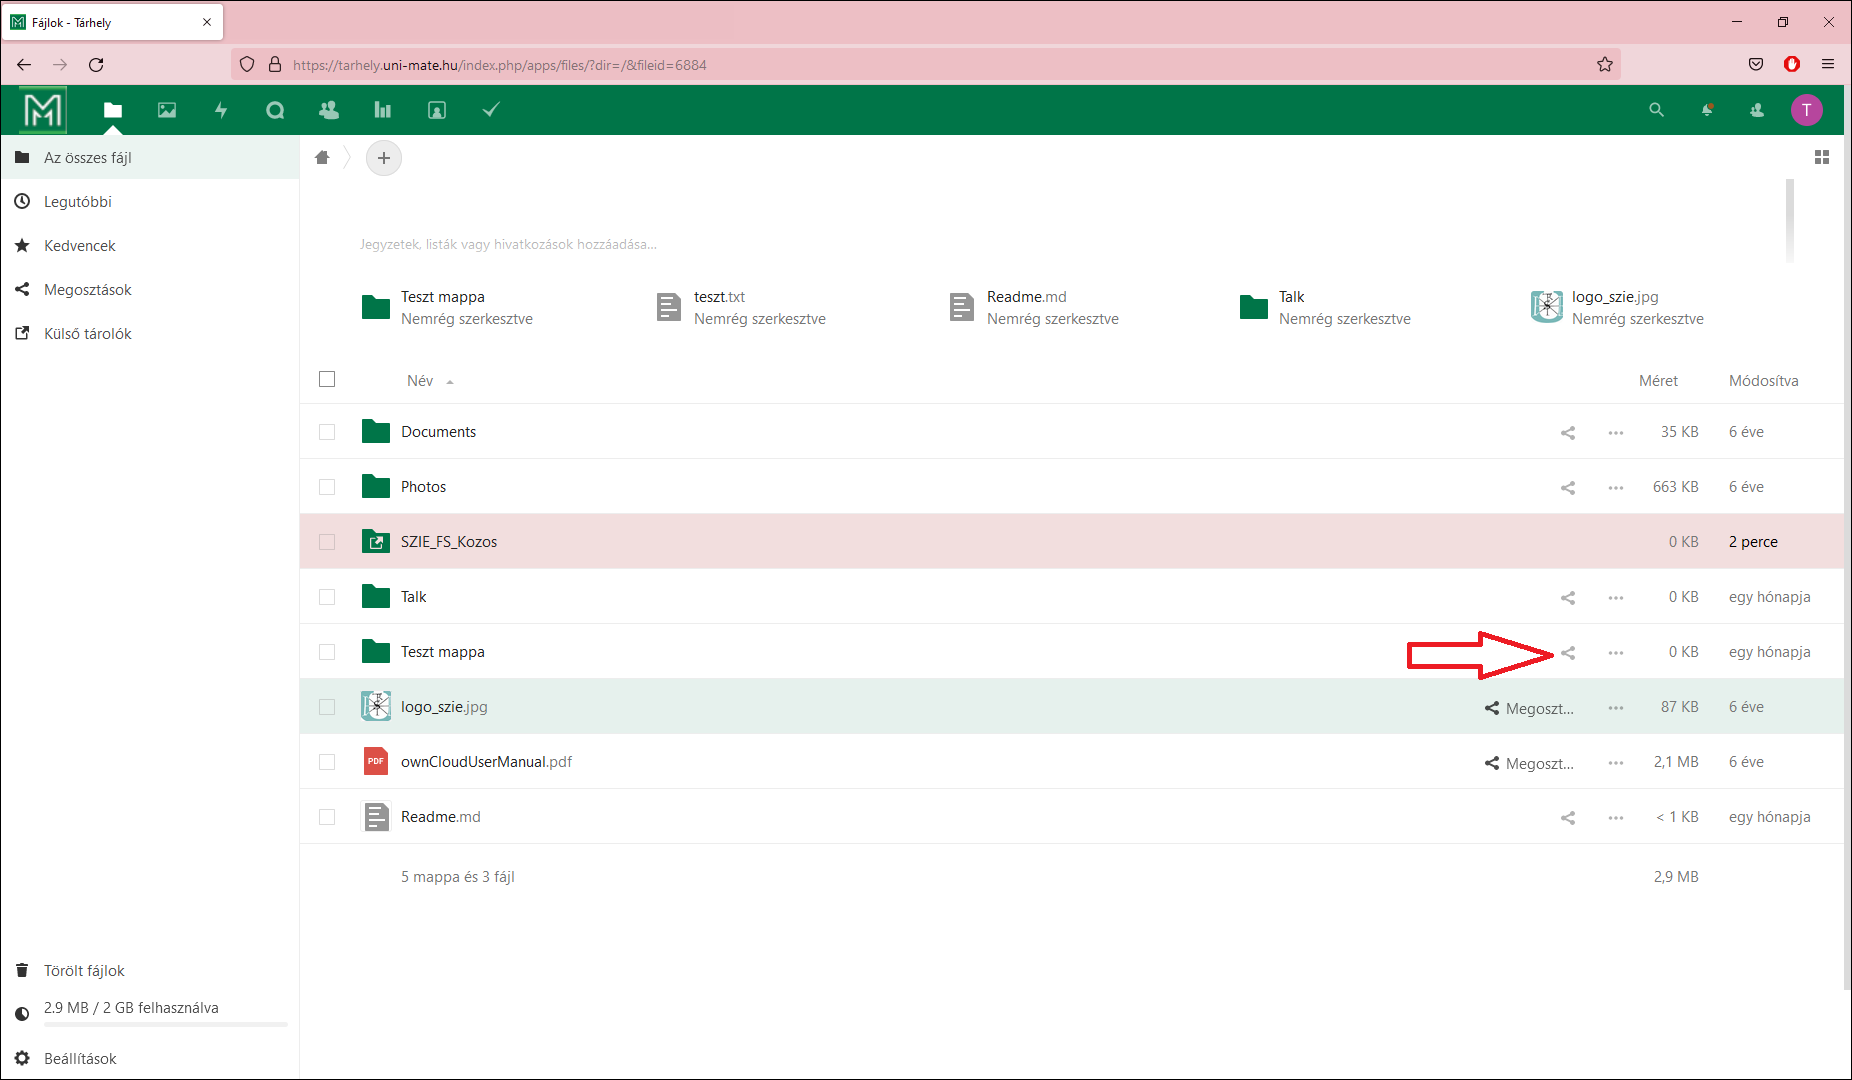Click share icon for Teszt mappa
The height and width of the screenshot is (1080, 1852).
click(x=1568, y=653)
